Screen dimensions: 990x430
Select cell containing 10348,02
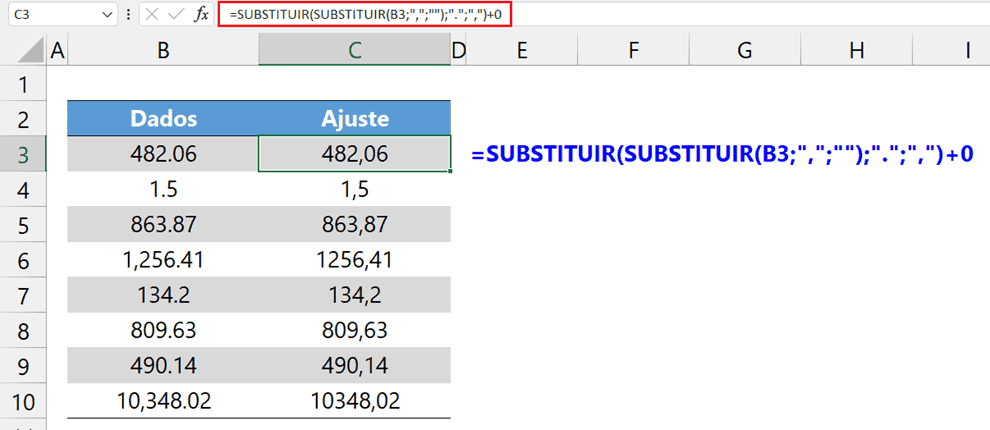pos(355,401)
